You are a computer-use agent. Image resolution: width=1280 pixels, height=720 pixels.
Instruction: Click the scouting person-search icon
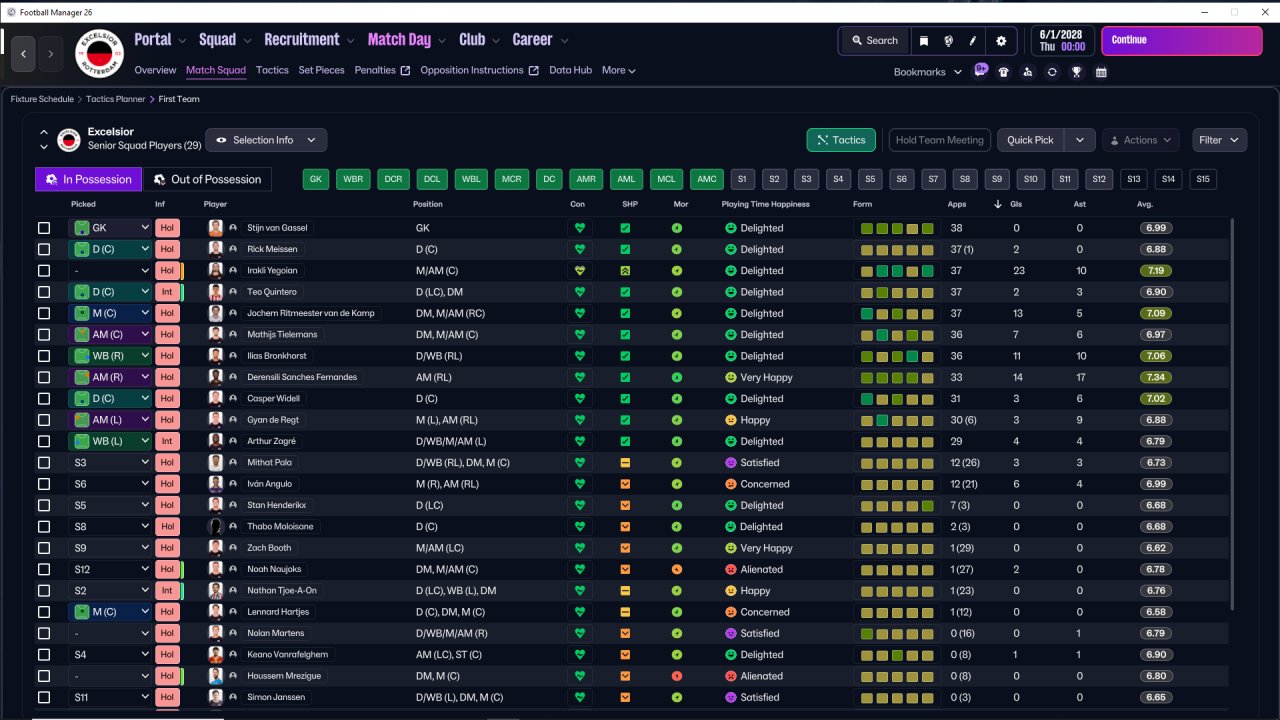coord(1028,72)
